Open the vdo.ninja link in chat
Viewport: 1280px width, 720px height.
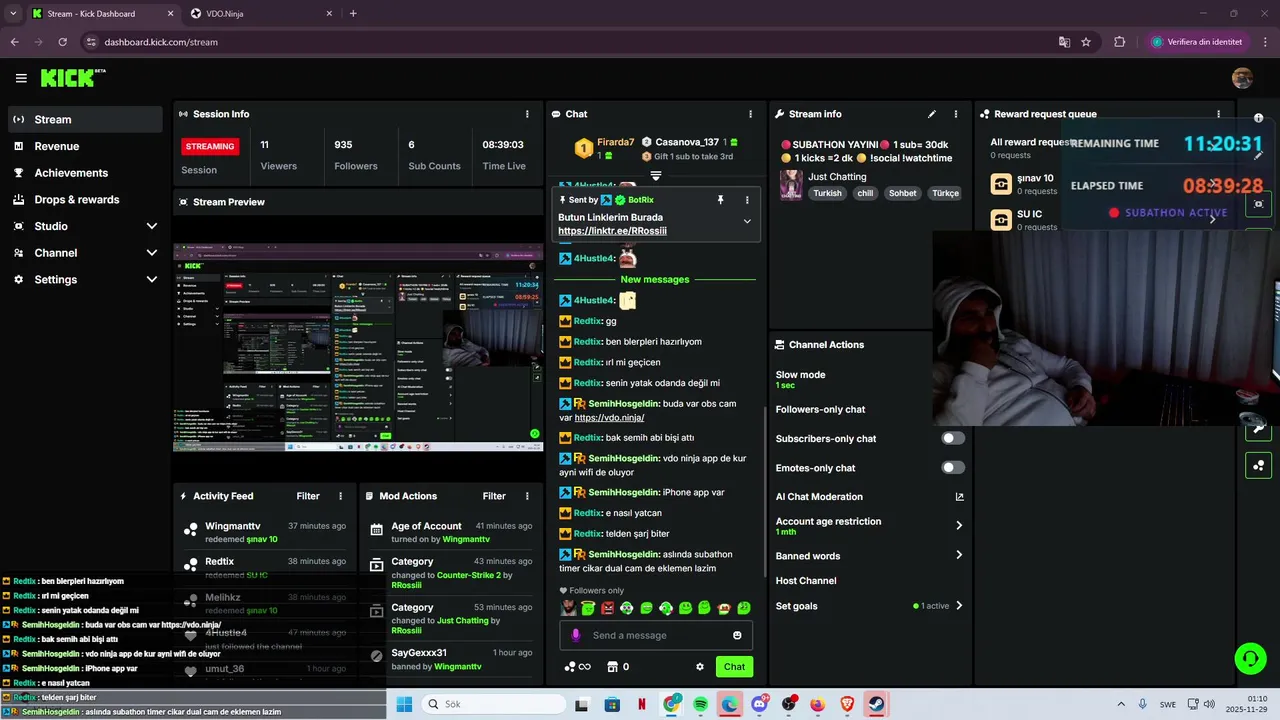(x=609, y=418)
